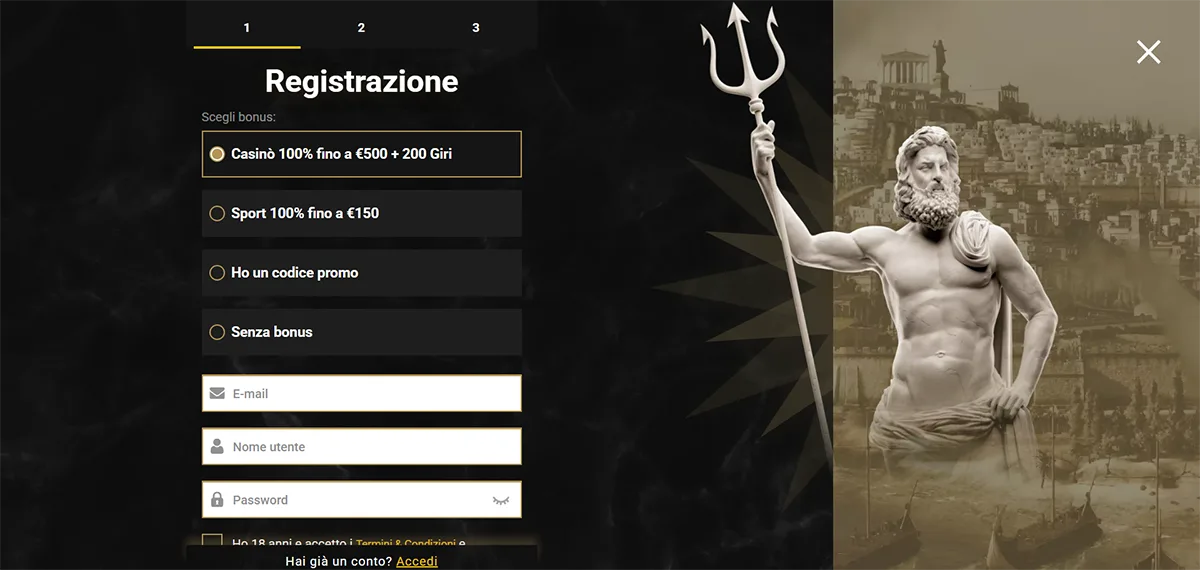Tick the 18 anni terms checkbox
Viewport: 1200px width, 570px height.
click(212, 542)
